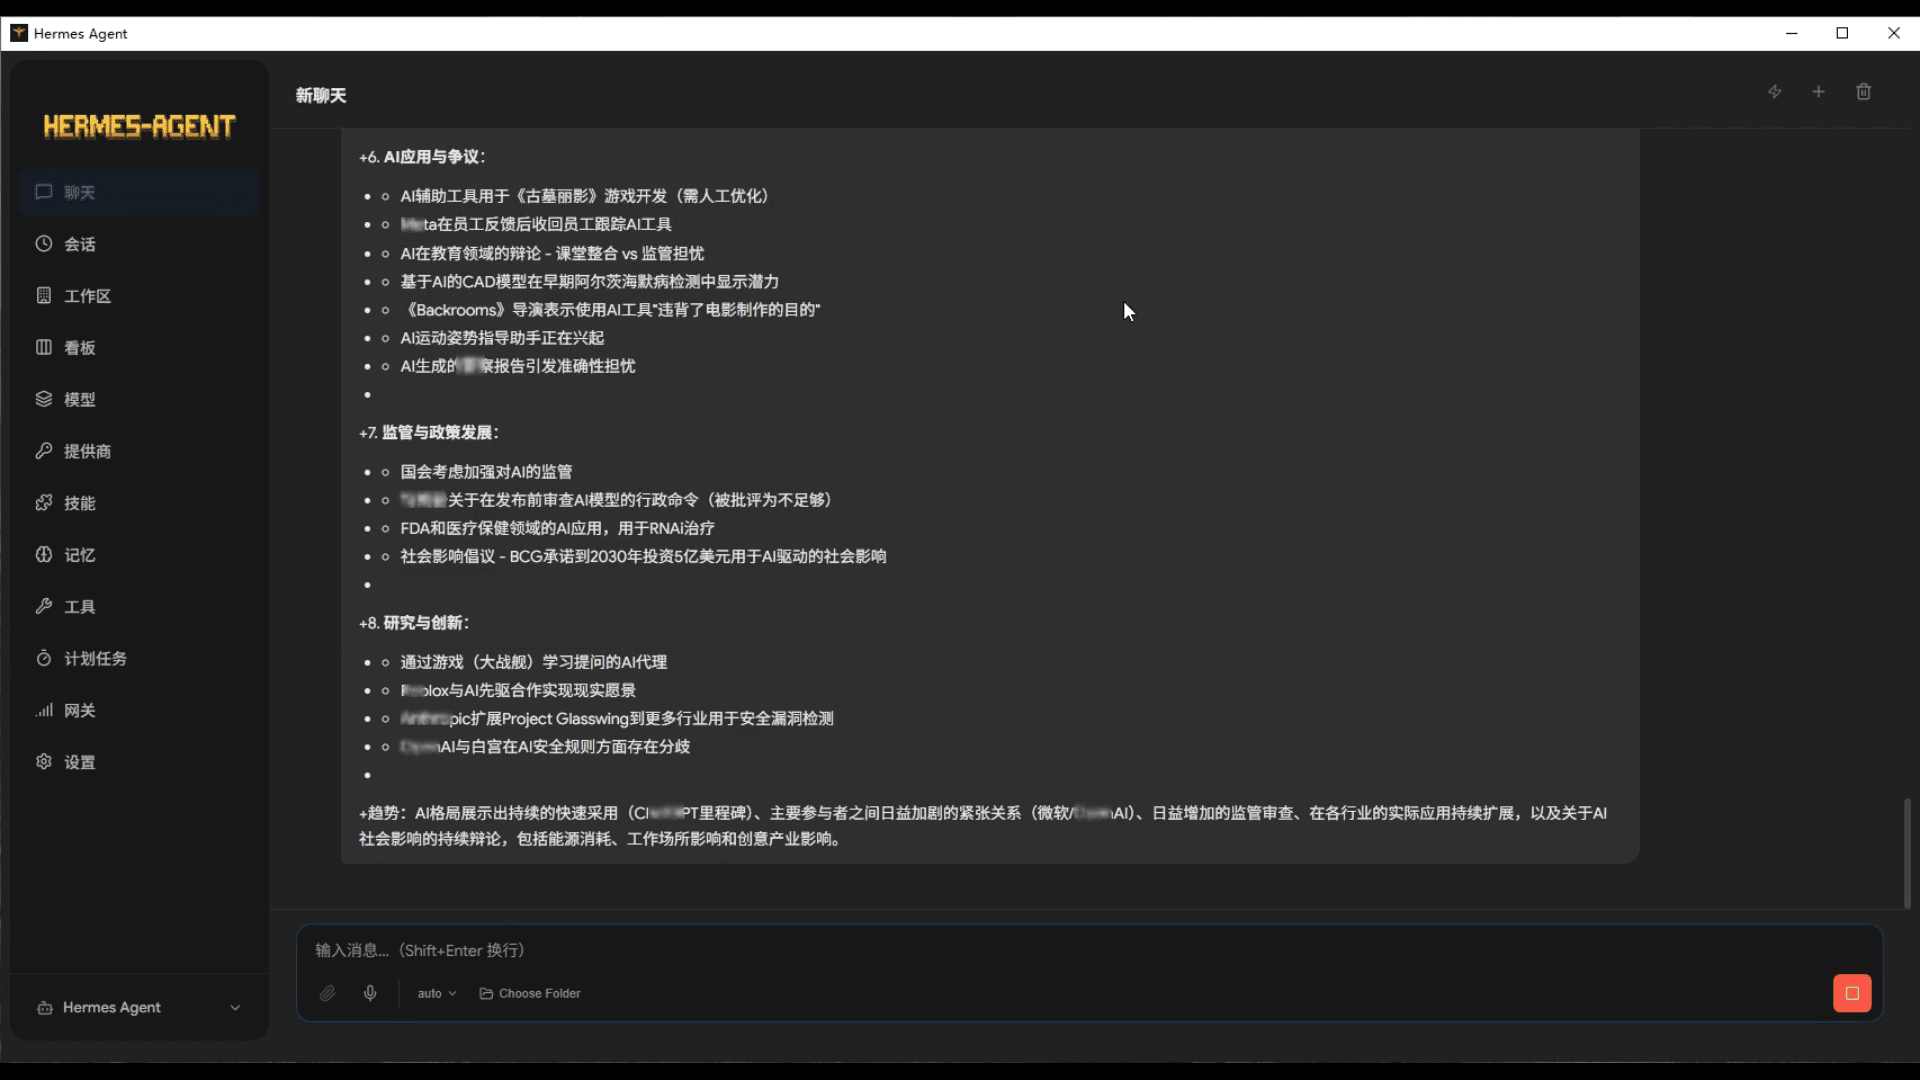Click line 通过游戏（大战舰）学习提问的AI代理
The width and height of the screenshot is (1920, 1080).
(x=534, y=662)
